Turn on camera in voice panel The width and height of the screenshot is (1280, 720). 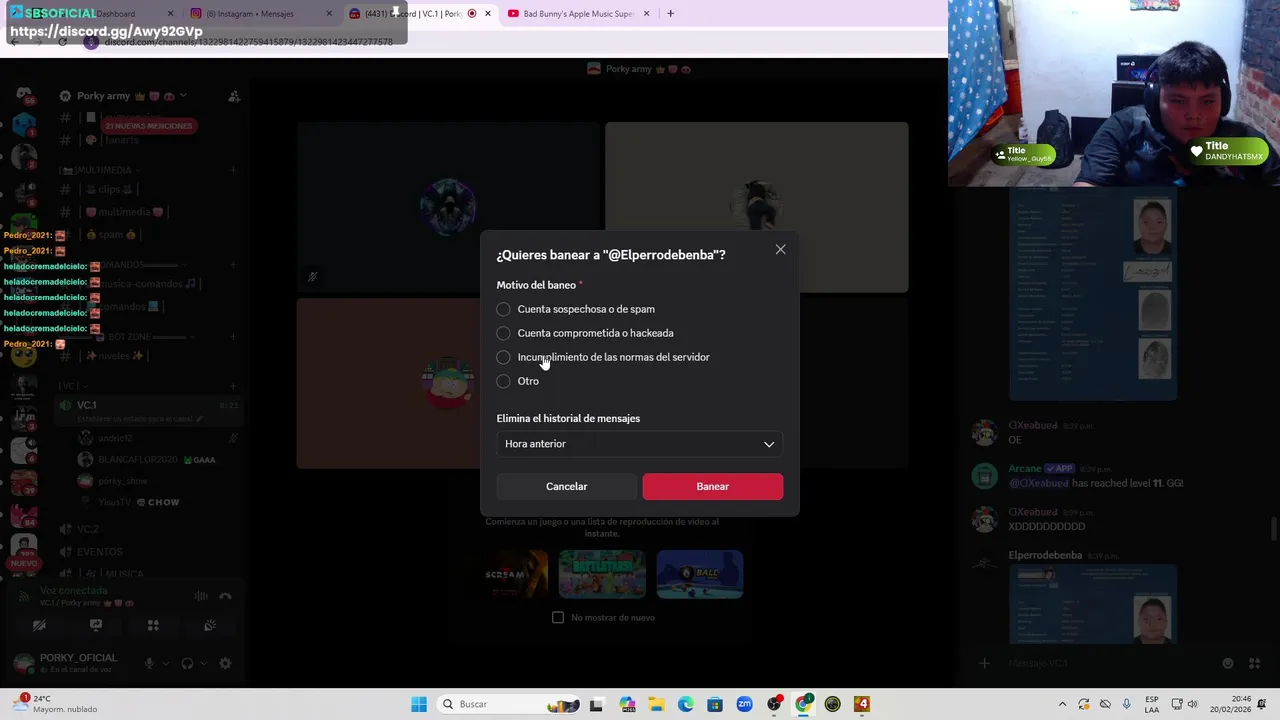point(39,625)
